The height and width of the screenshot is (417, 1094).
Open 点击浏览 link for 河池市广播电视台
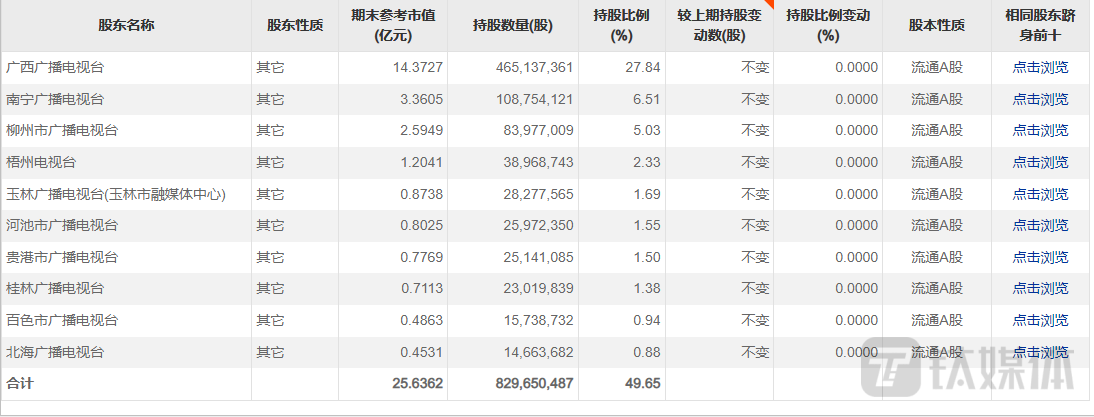click(x=1040, y=226)
